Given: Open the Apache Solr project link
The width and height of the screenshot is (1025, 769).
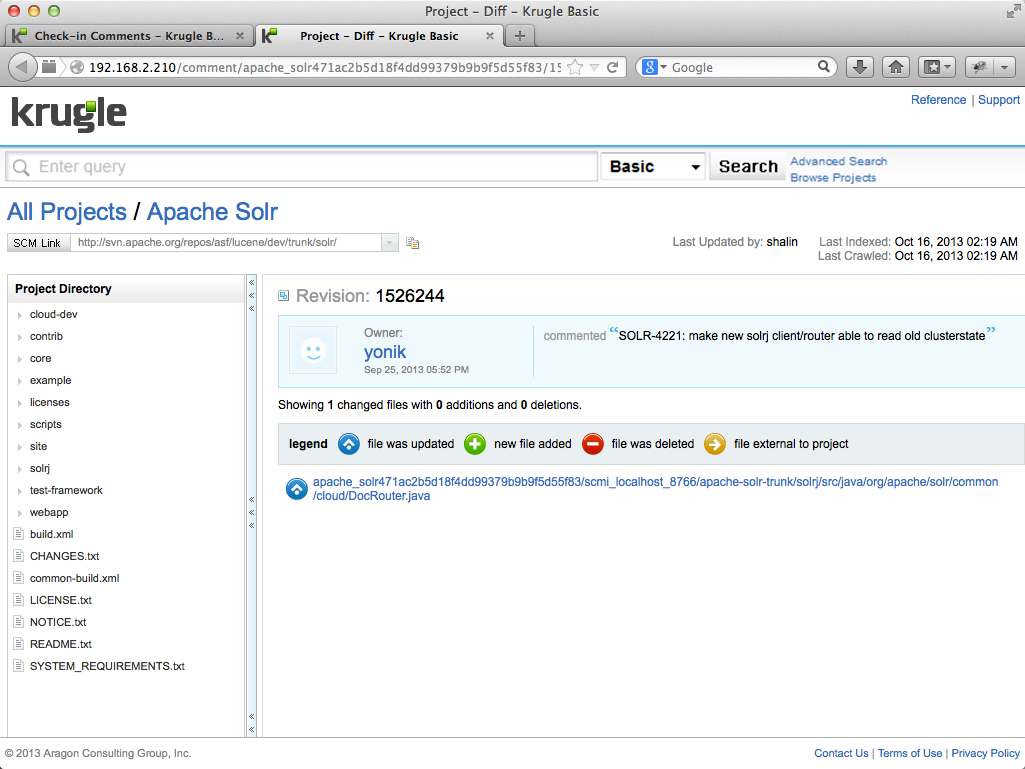Looking at the screenshot, I should pos(212,212).
